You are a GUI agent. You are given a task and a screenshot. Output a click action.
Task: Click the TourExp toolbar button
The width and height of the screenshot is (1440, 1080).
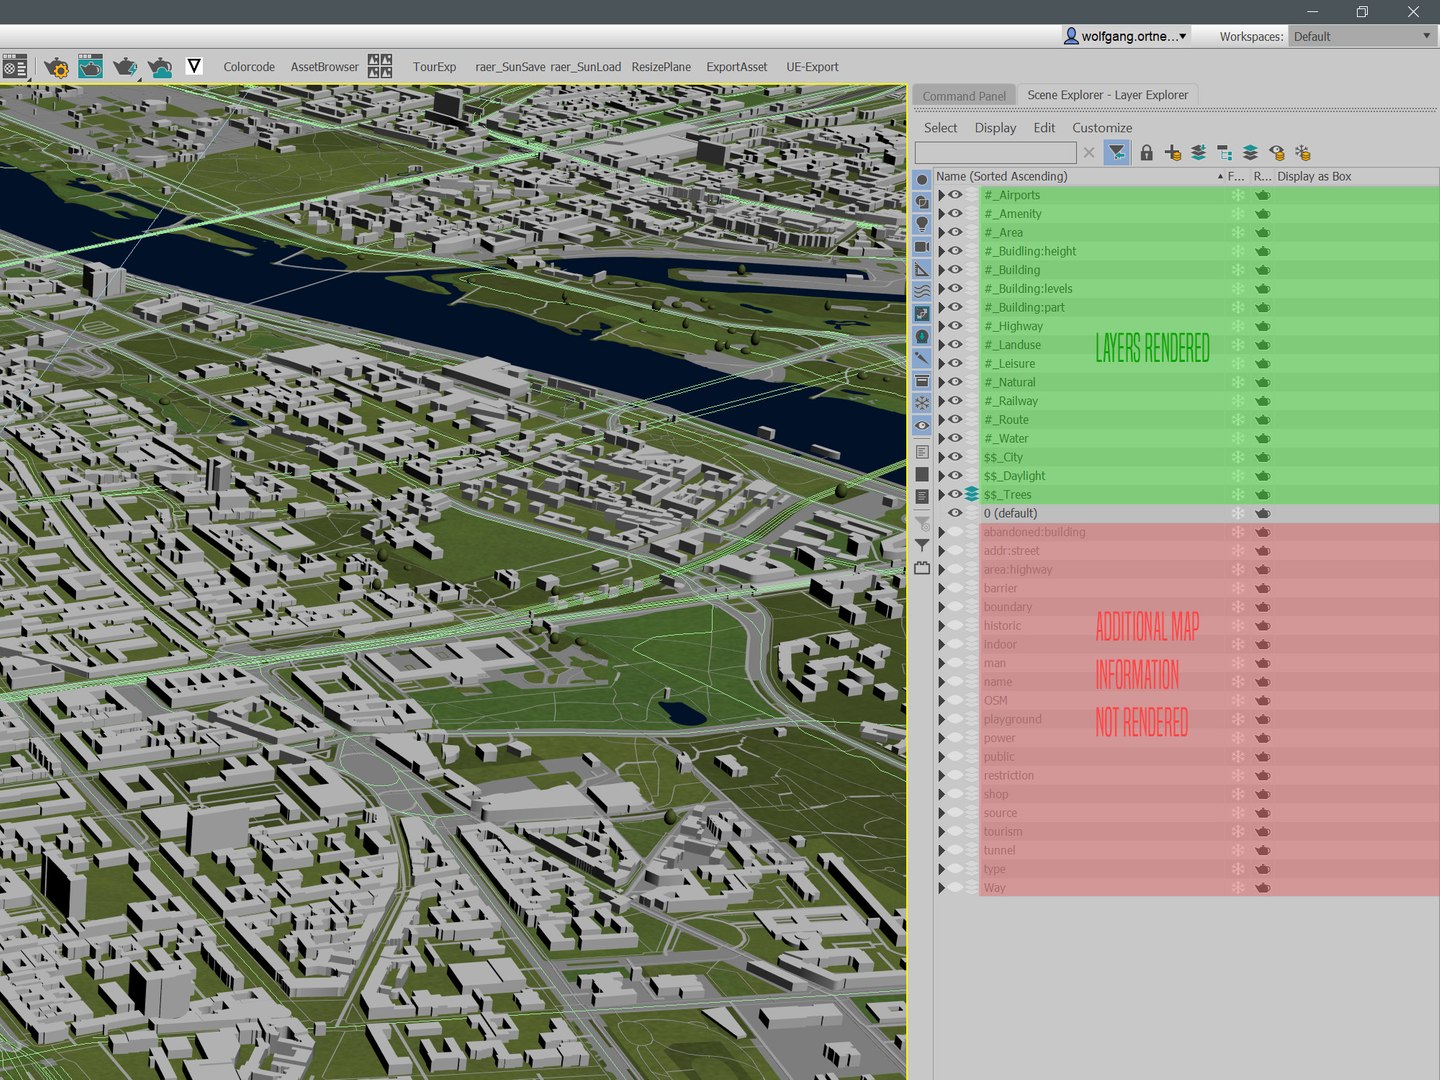434,67
